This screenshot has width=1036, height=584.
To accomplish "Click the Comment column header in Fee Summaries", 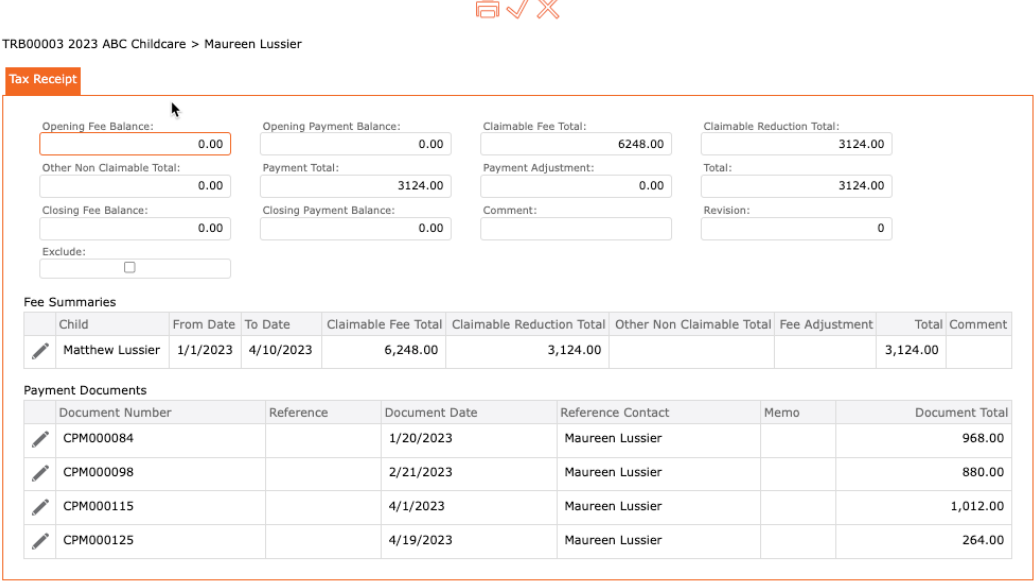I will 978,324.
